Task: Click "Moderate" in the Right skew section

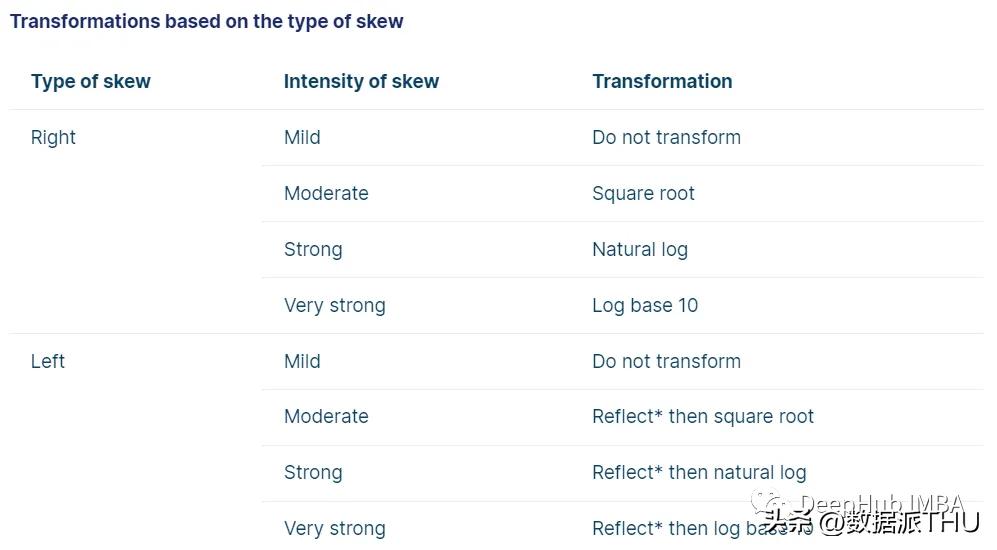Action: click(326, 194)
